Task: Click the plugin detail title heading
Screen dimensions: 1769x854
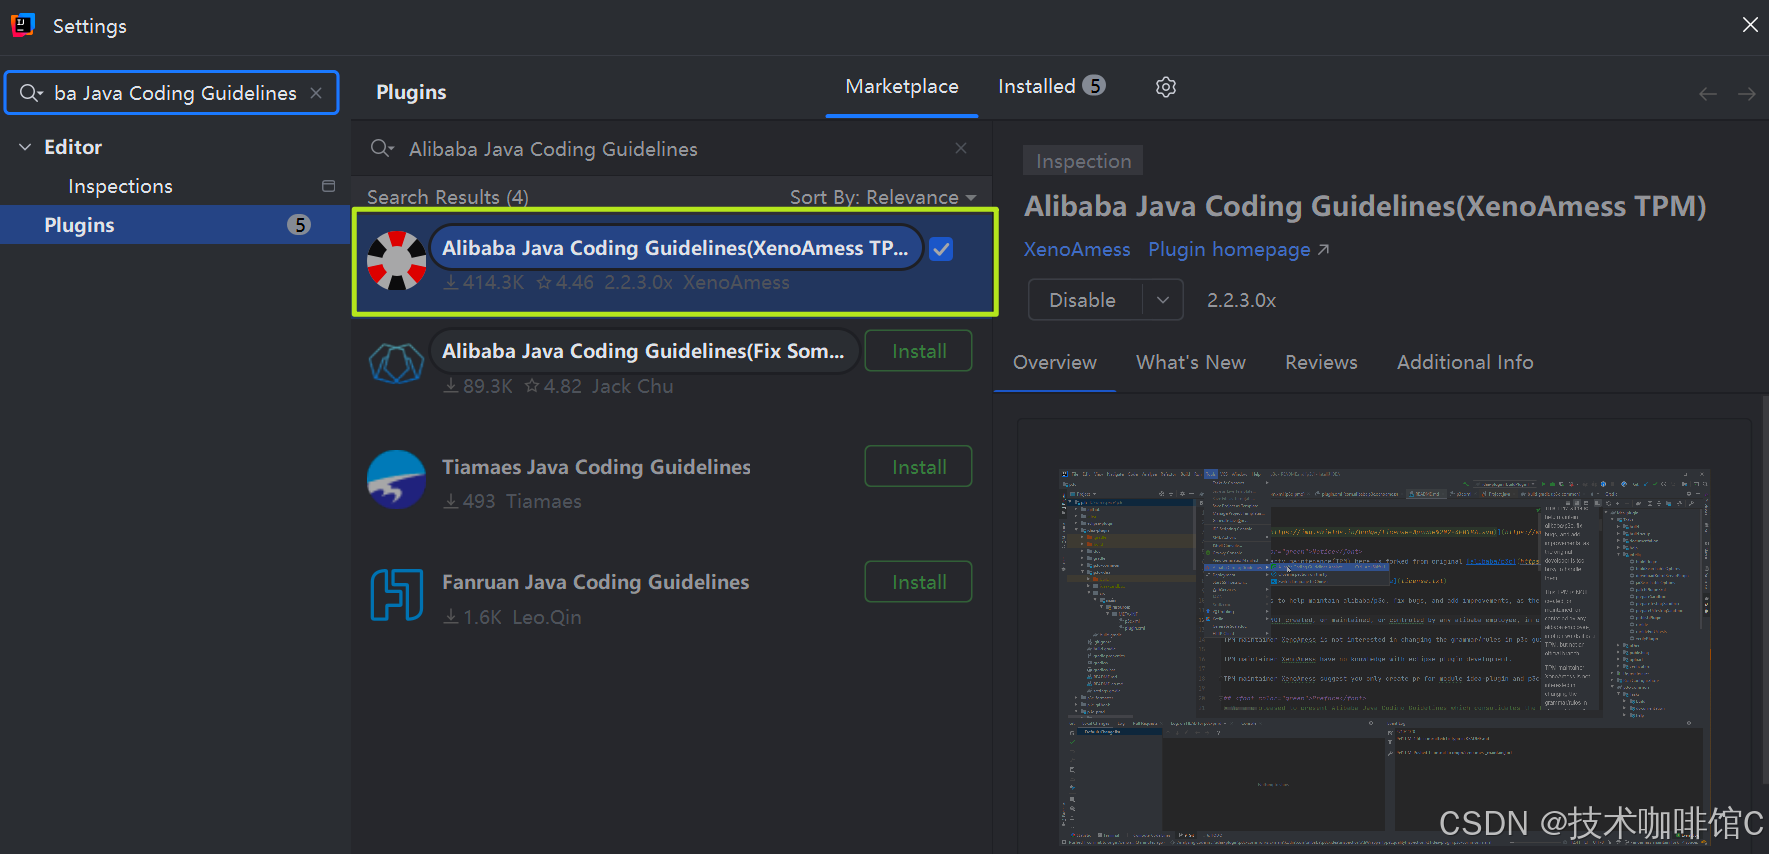Action: coord(1365,206)
